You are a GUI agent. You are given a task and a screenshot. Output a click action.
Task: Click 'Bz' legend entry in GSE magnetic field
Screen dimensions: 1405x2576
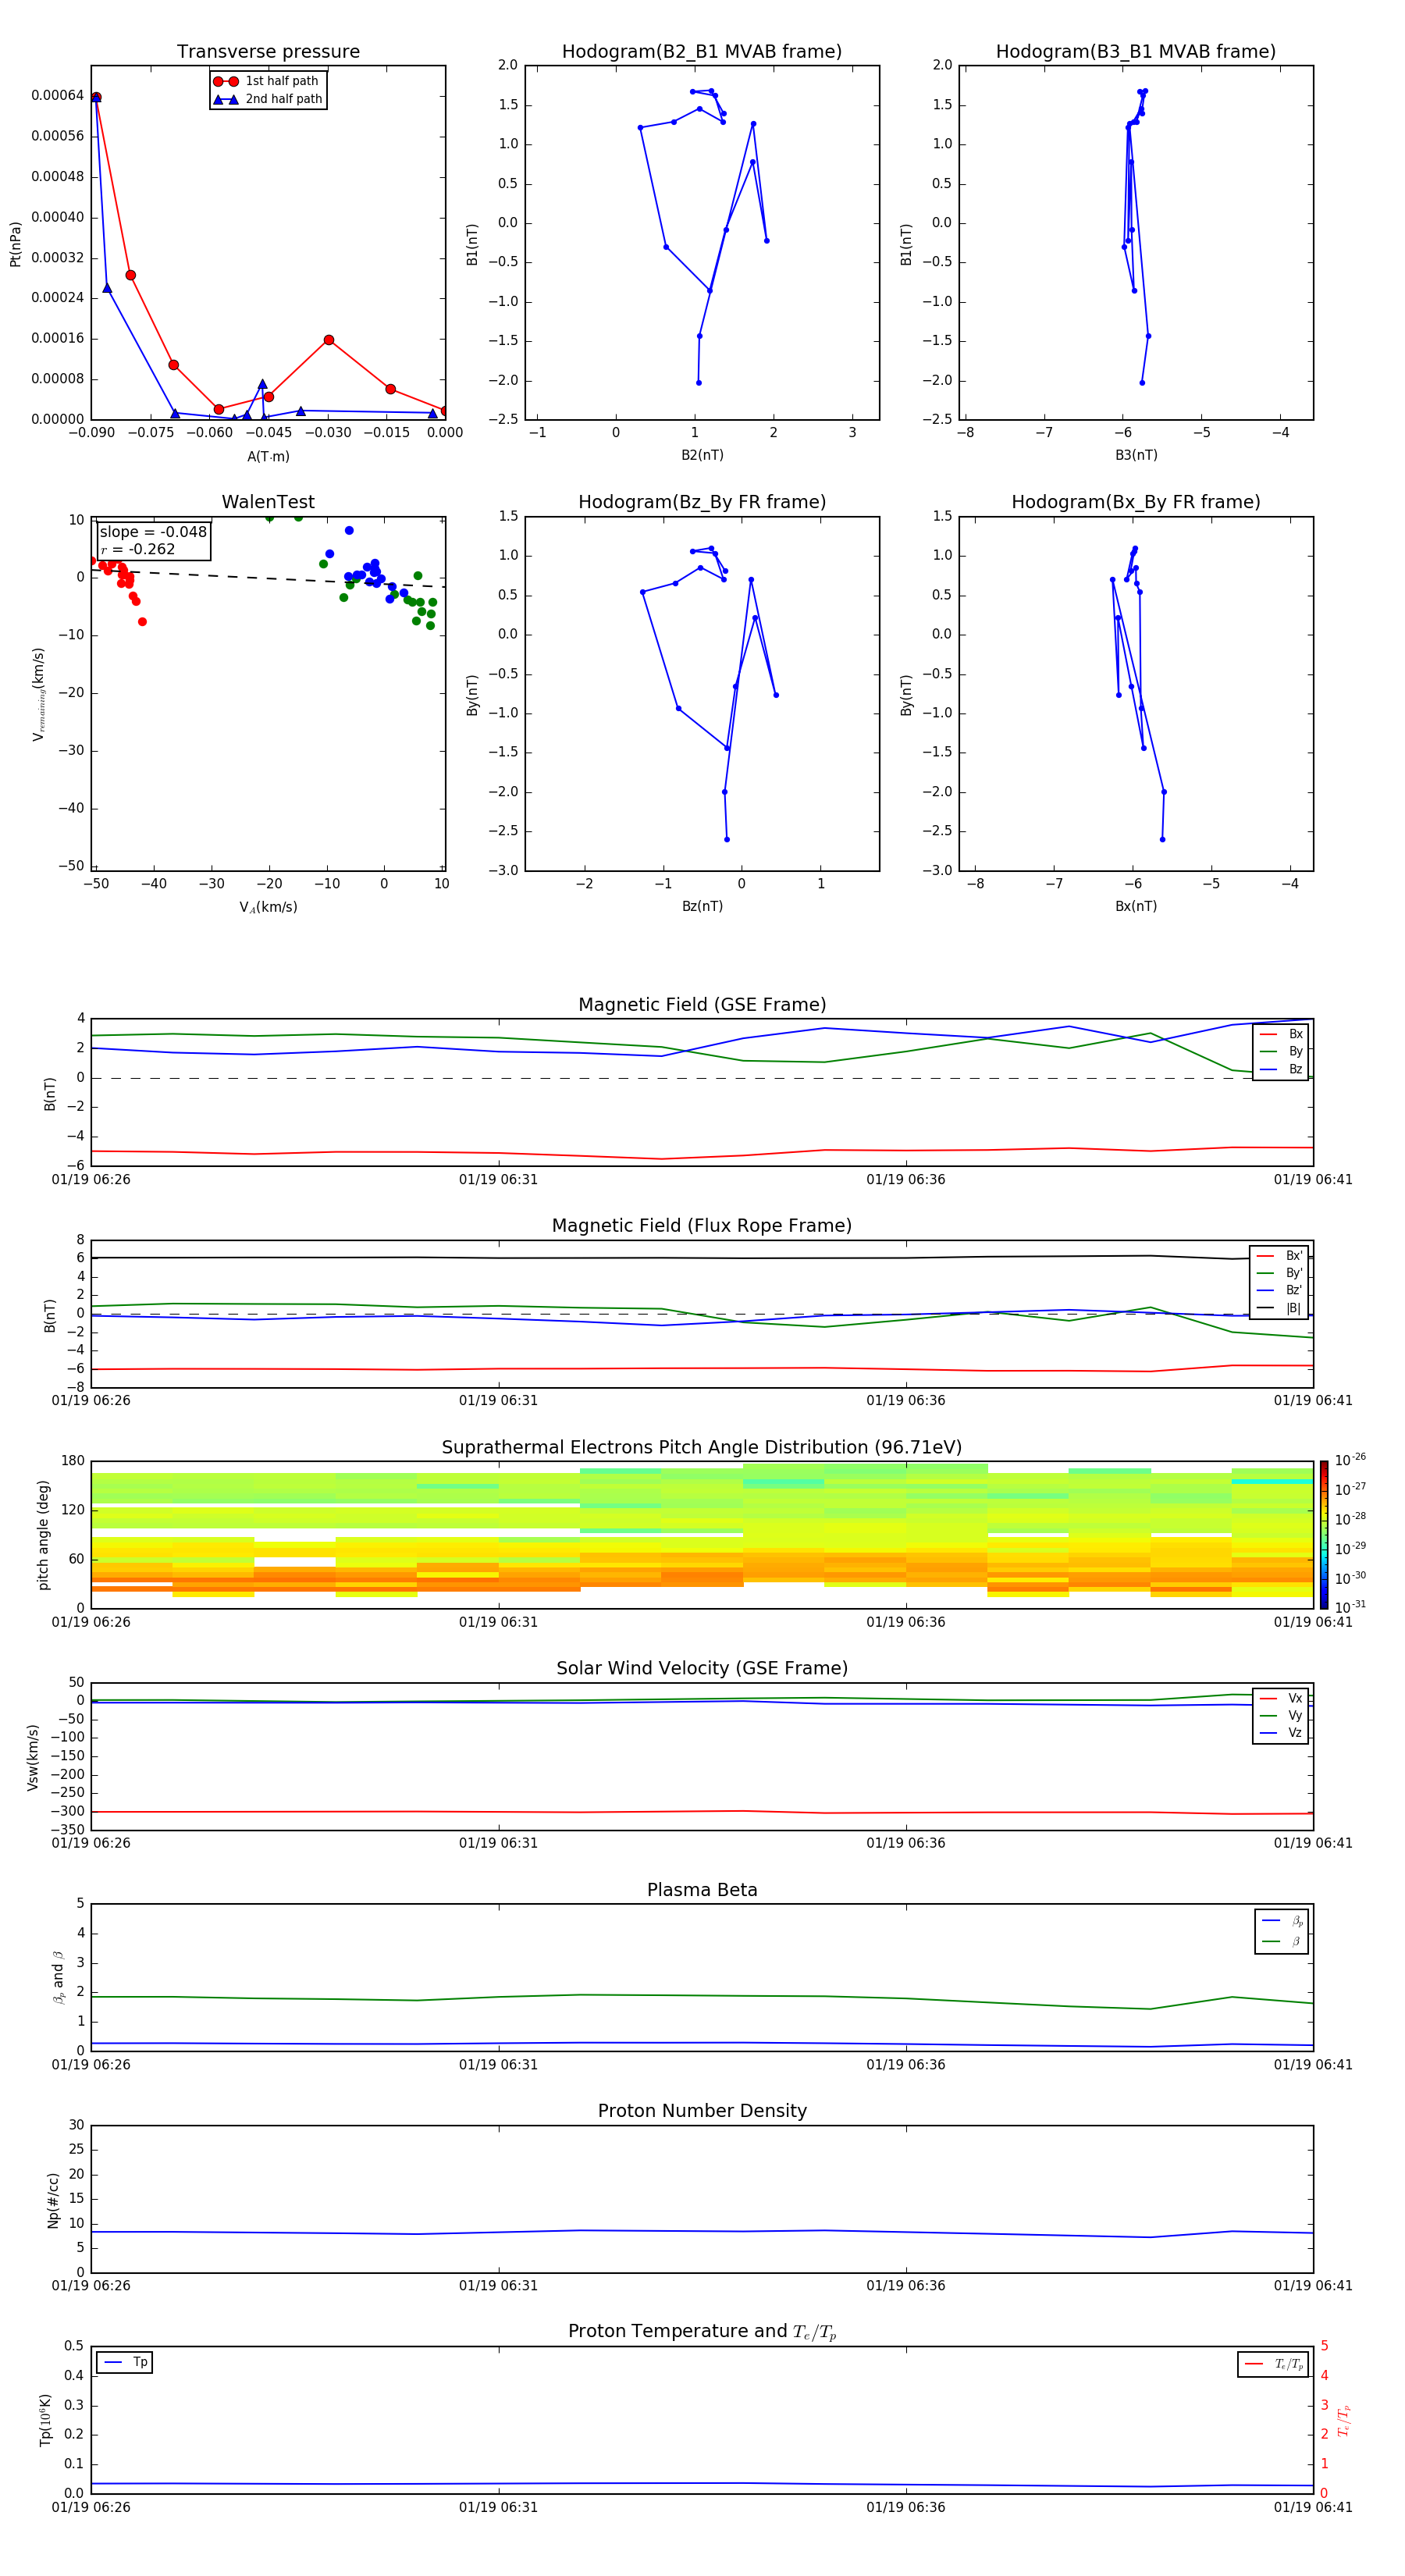1281,1070
